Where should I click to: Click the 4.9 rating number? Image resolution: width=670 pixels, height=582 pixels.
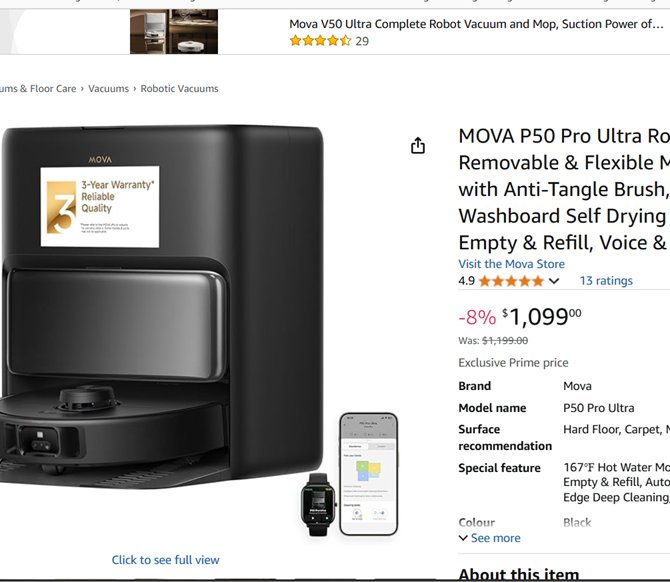(x=466, y=281)
